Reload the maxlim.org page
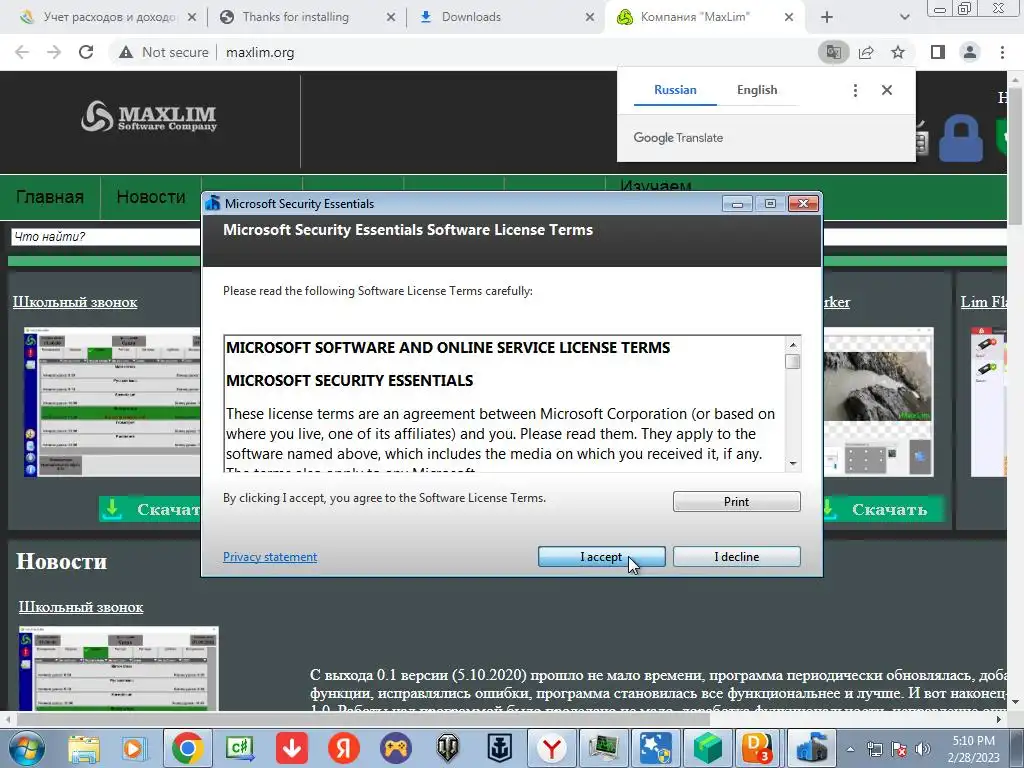The height and width of the screenshot is (768, 1024). point(86,52)
